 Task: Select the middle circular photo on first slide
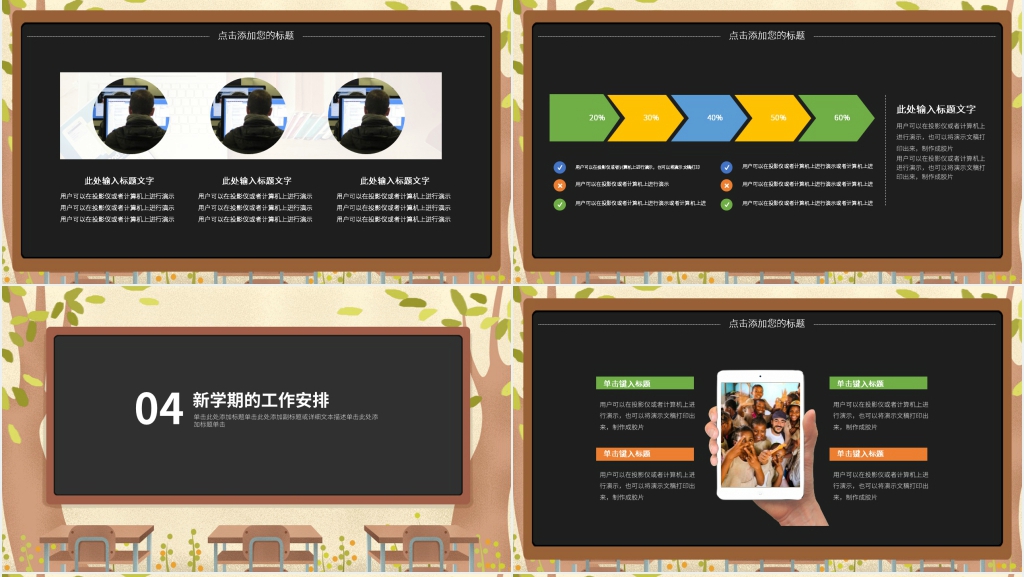coord(248,114)
